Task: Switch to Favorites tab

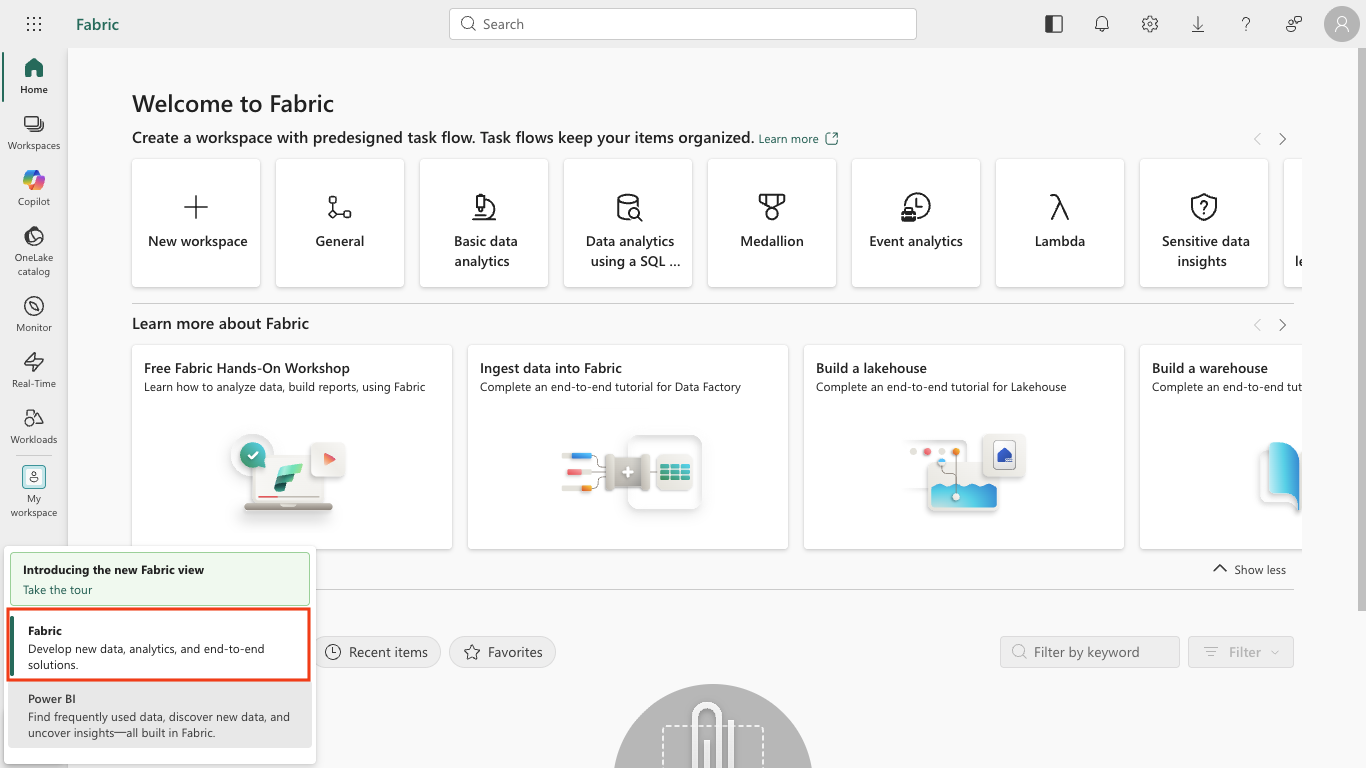Action: click(x=503, y=652)
